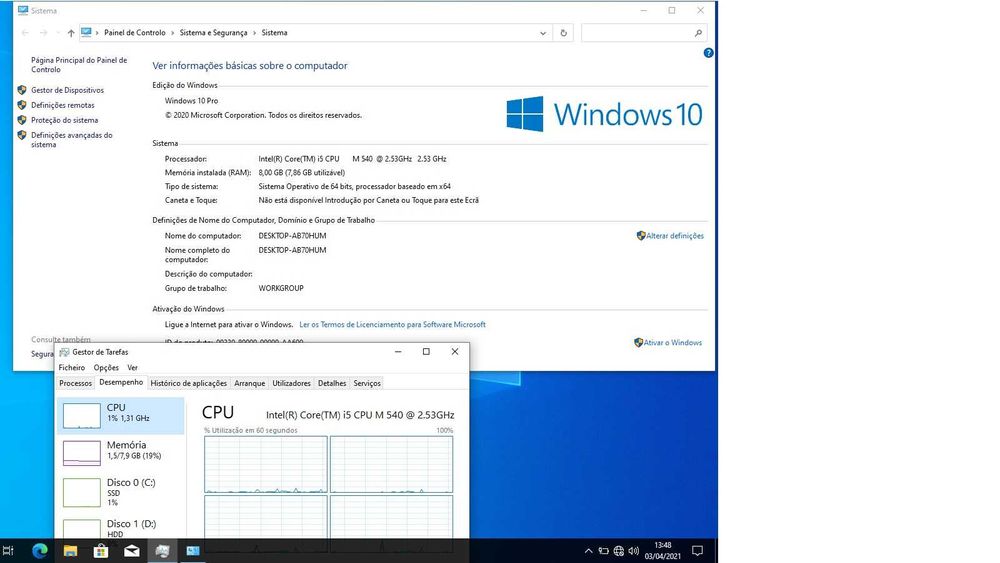The image size is (1000, 563).
Task: Open Proteção do sistema
Action: tap(64, 120)
